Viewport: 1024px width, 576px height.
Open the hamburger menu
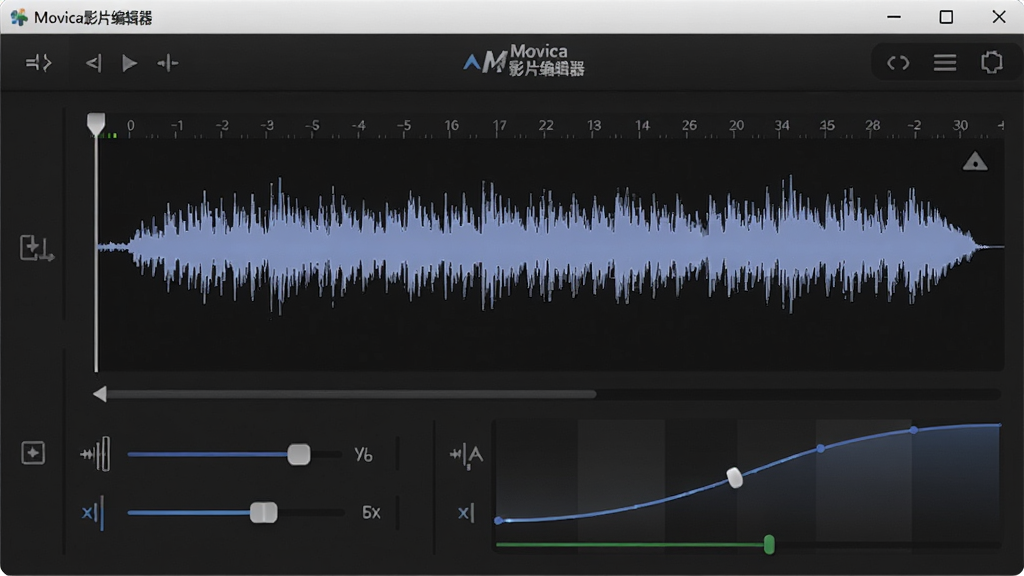(x=945, y=63)
